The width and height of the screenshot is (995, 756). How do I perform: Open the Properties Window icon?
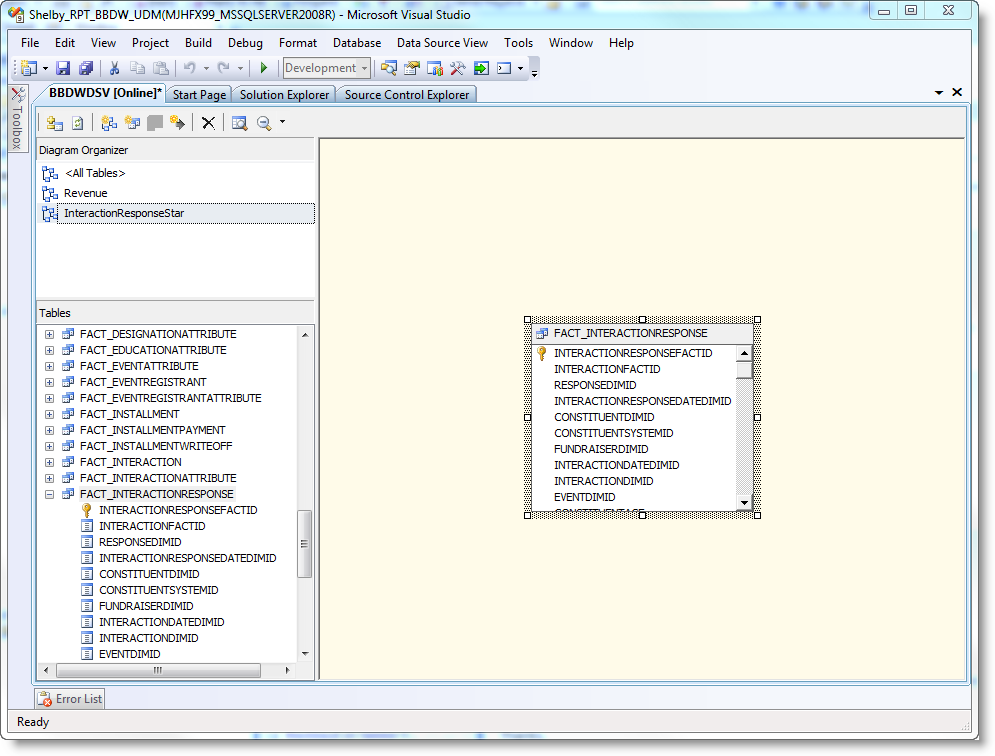[x=412, y=68]
